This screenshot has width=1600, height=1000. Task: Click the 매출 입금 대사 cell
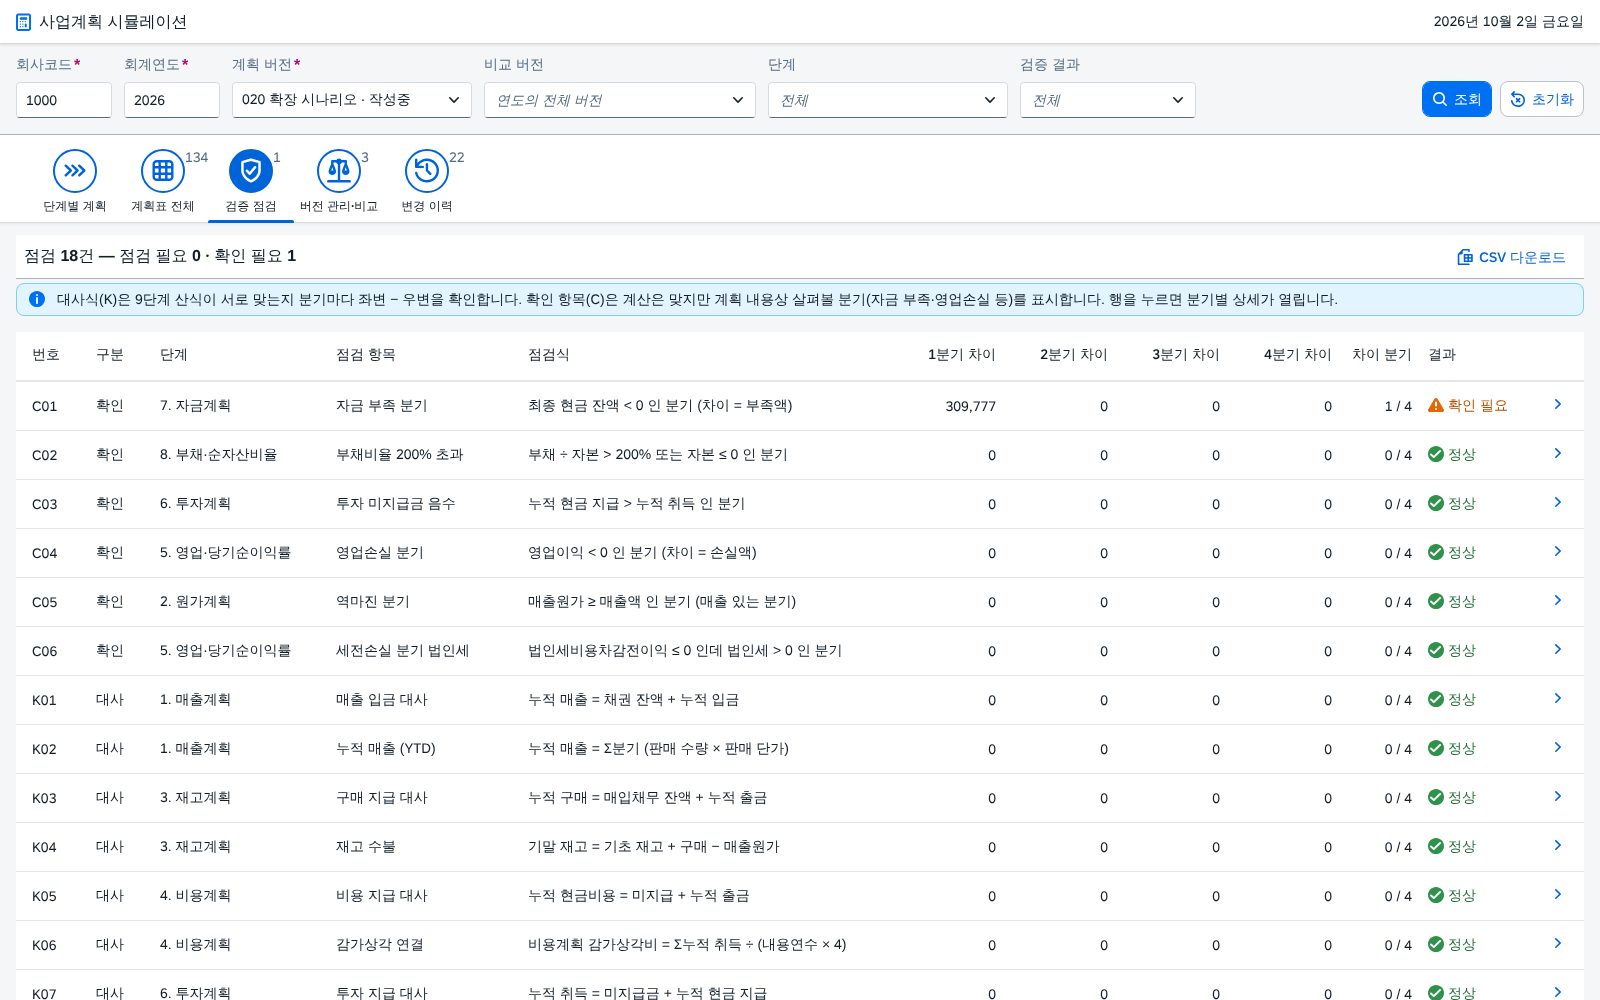(382, 699)
